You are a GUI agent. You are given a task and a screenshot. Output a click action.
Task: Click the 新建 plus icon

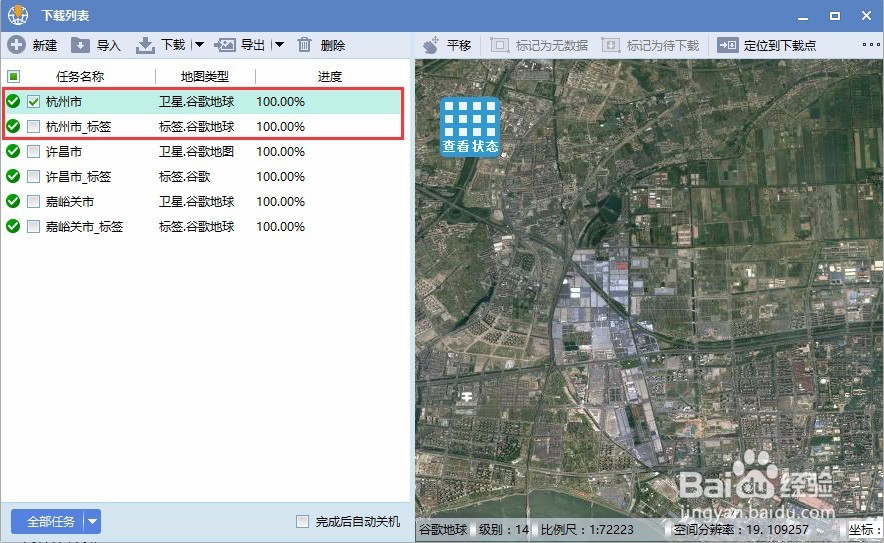coord(16,45)
